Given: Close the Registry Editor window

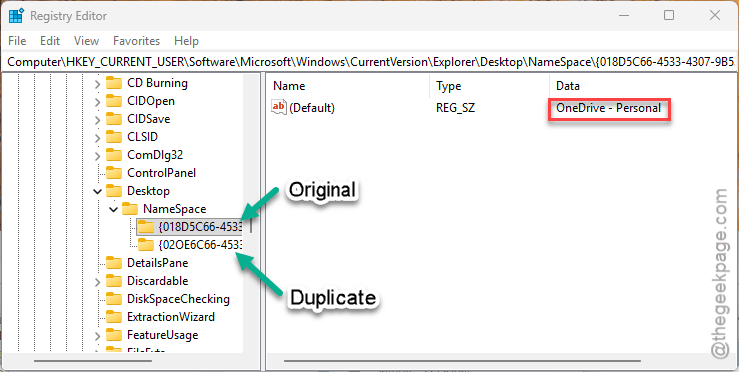Looking at the screenshot, I should [714, 15].
